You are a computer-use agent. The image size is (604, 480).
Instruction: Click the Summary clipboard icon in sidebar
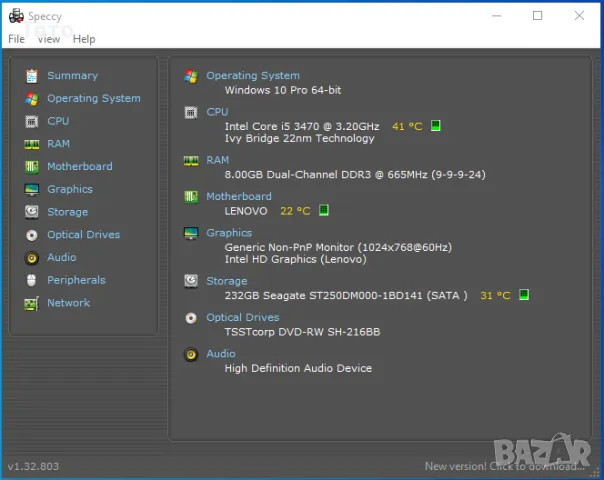[32, 76]
